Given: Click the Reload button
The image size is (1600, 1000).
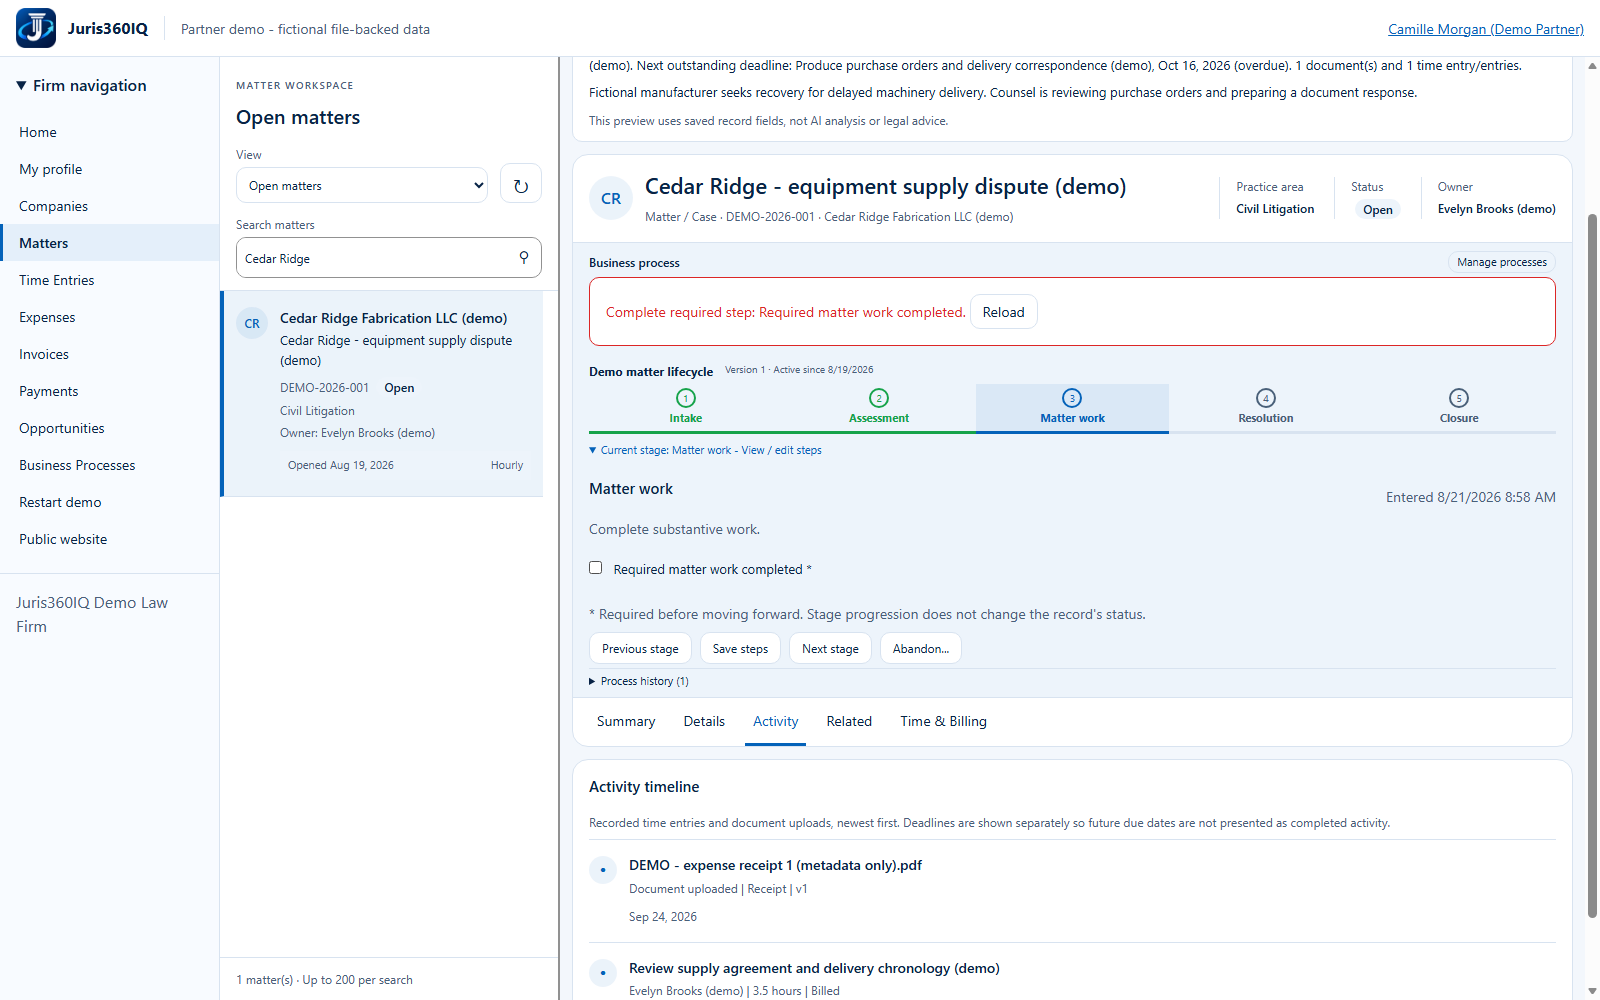Looking at the screenshot, I should [x=1004, y=312].
